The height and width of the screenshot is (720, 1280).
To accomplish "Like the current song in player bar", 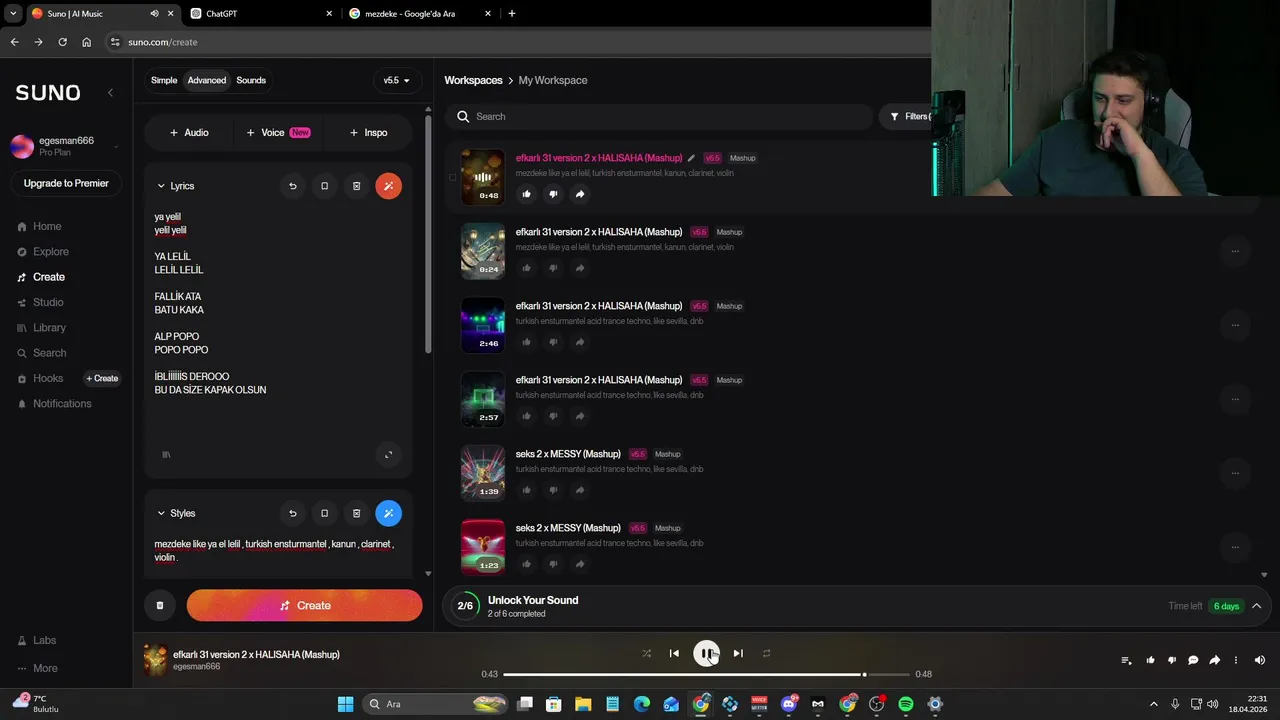I will pos(1150,660).
